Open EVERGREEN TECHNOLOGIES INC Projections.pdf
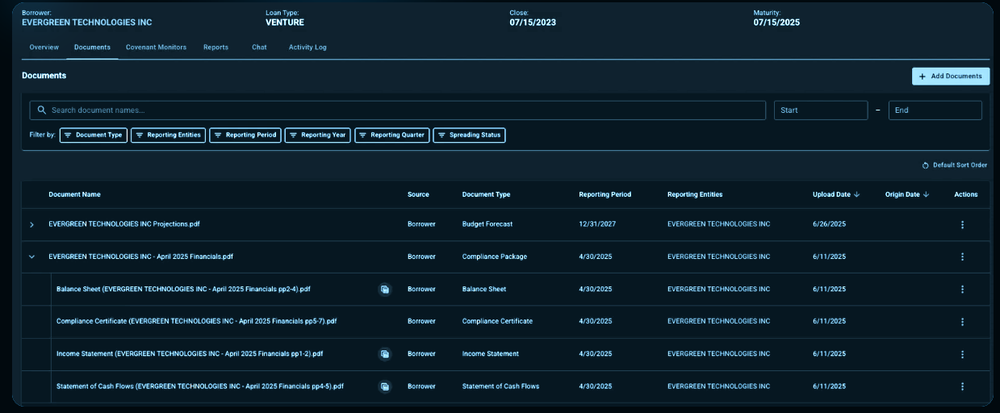1000x413 pixels. (125, 224)
